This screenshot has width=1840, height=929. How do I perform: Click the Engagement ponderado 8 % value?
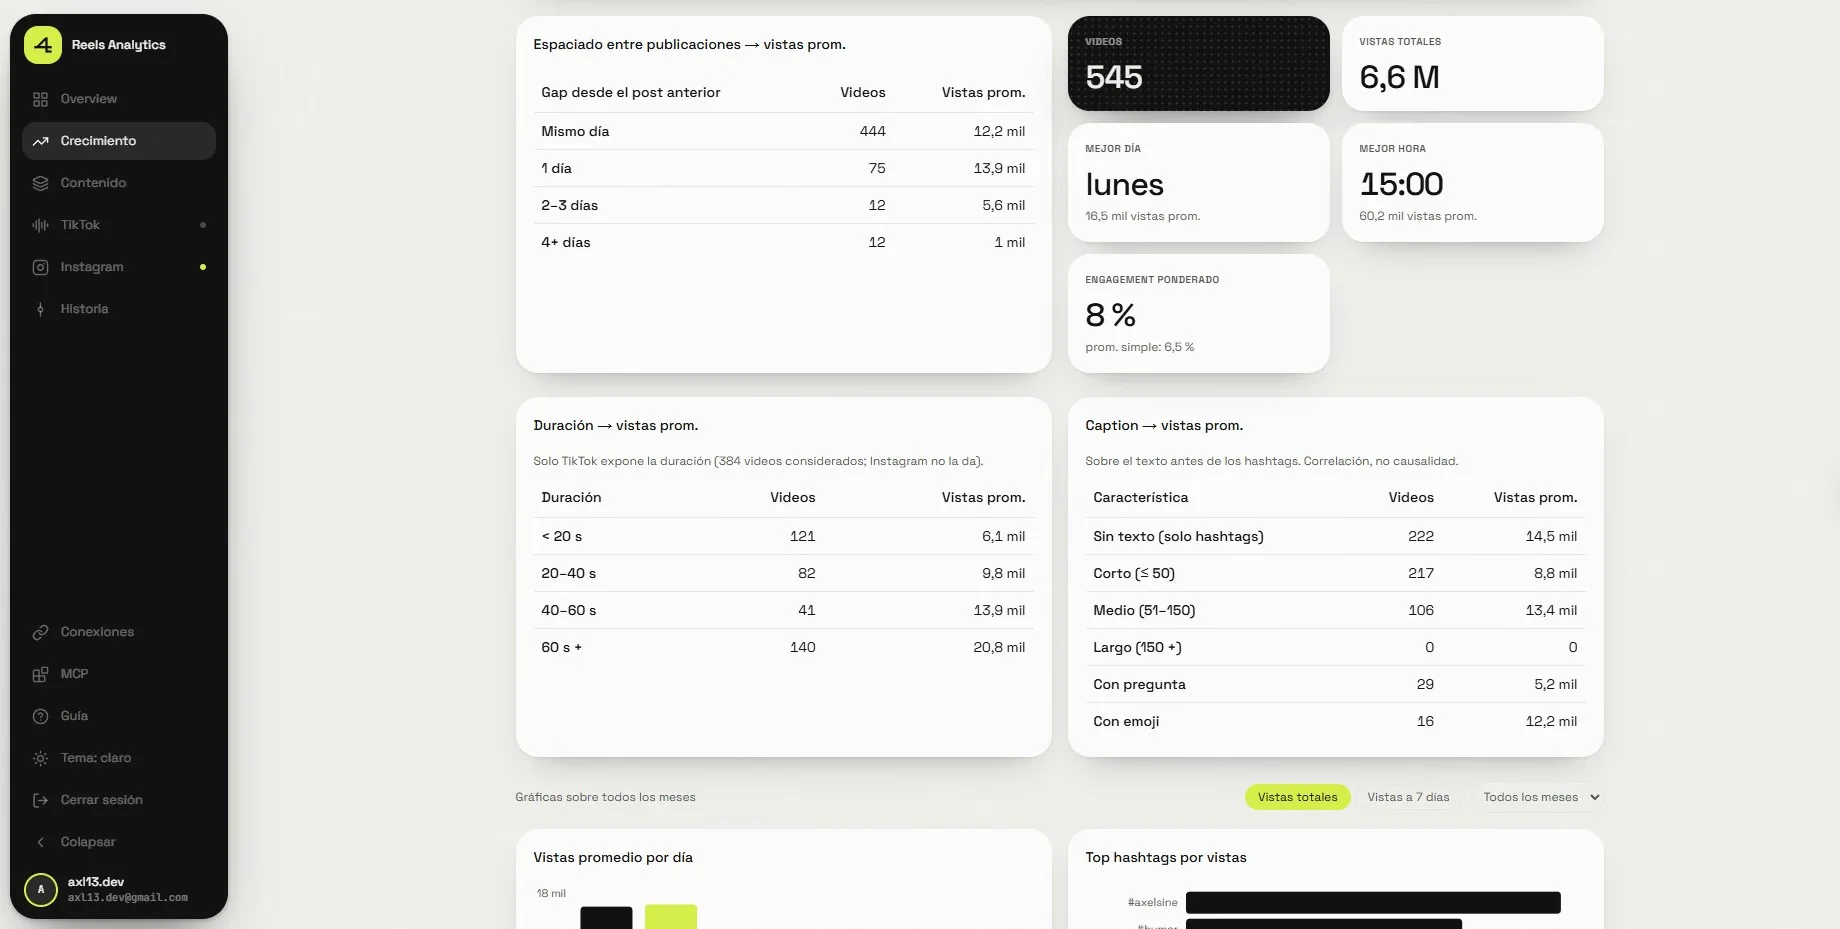(1110, 315)
